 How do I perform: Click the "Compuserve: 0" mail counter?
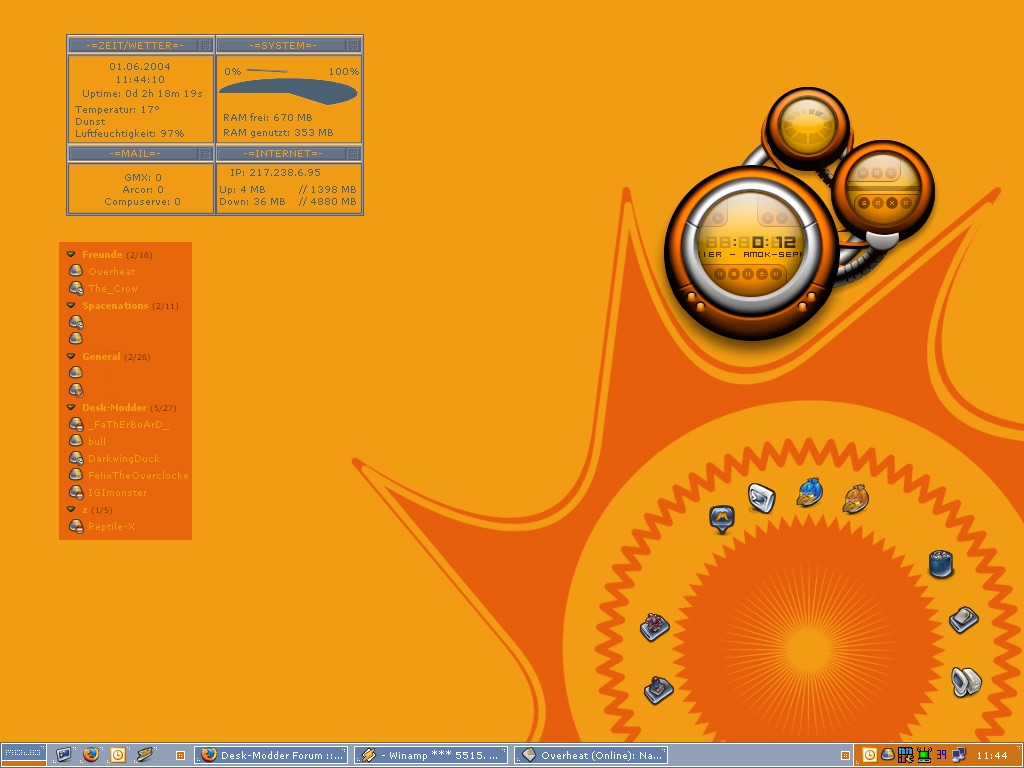pos(142,202)
